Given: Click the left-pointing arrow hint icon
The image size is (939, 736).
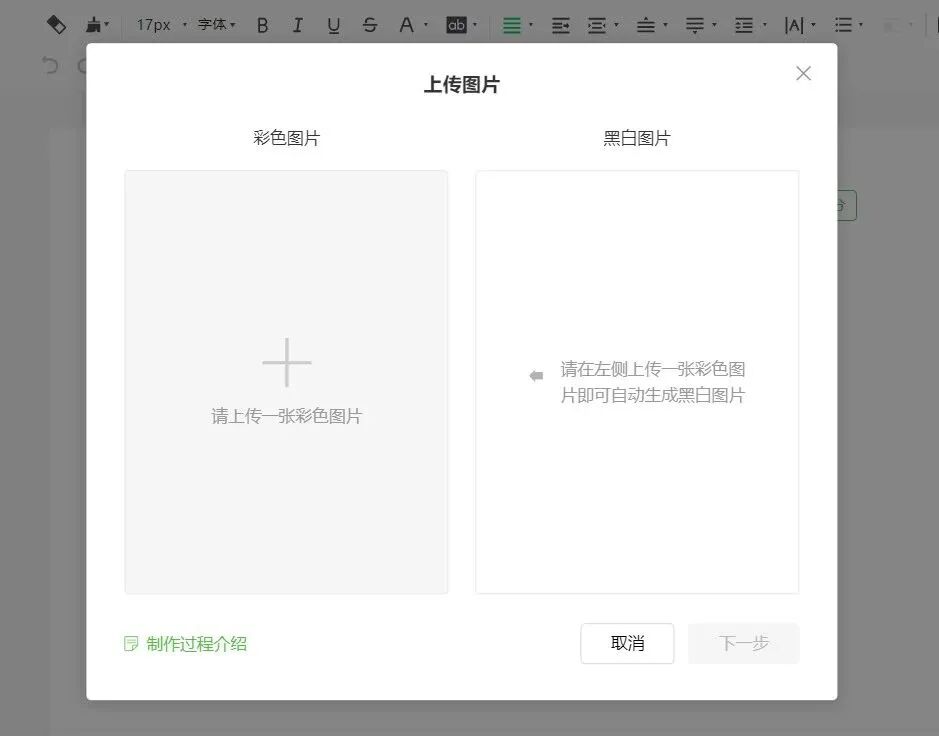Looking at the screenshot, I should pyautogui.click(x=536, y=375).
